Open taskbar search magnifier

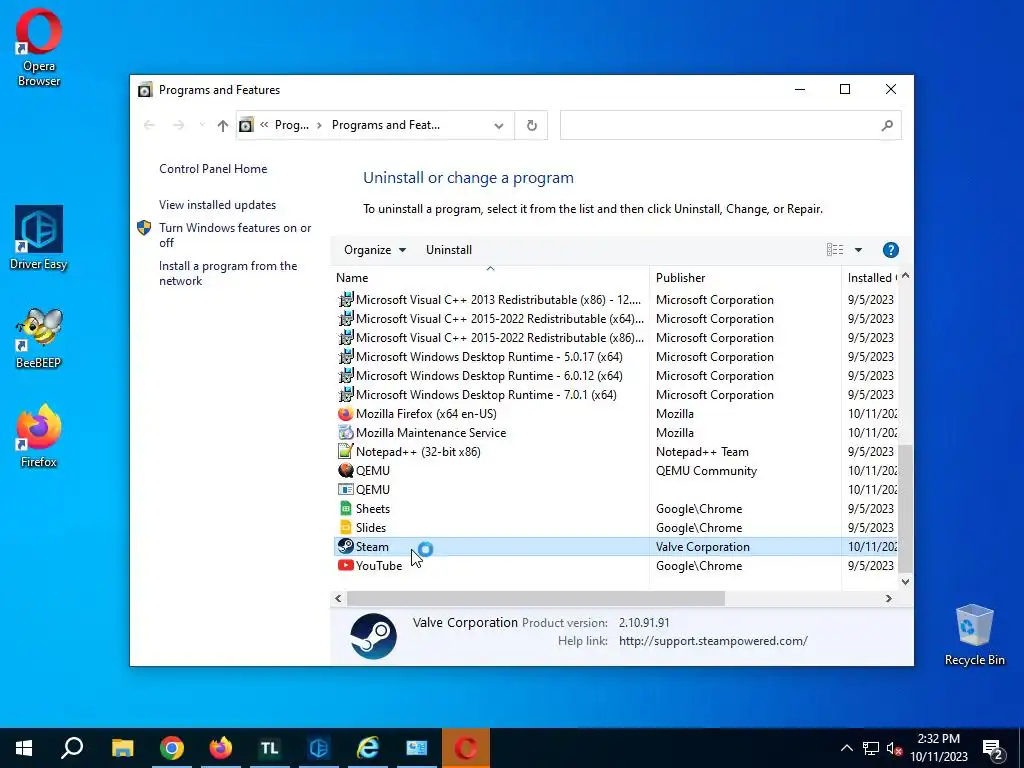coord(72,748)
